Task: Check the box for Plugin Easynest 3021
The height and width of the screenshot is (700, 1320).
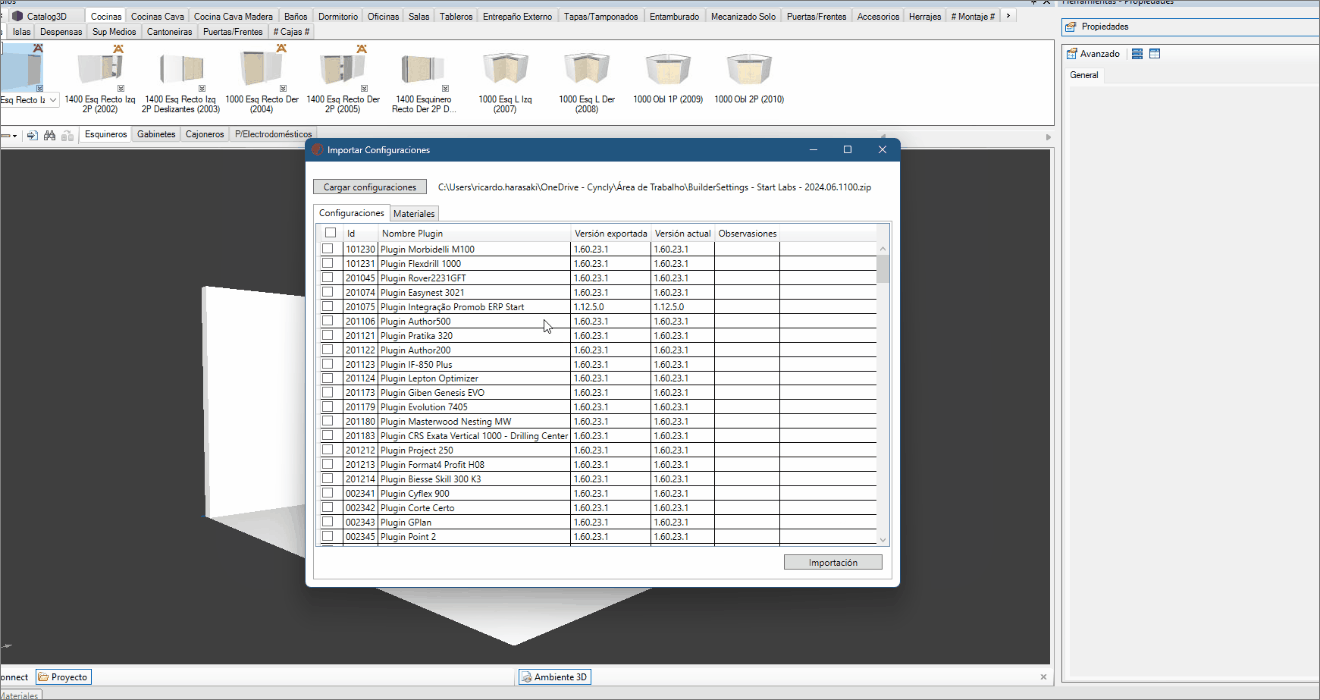Action: tap(327, 292)
